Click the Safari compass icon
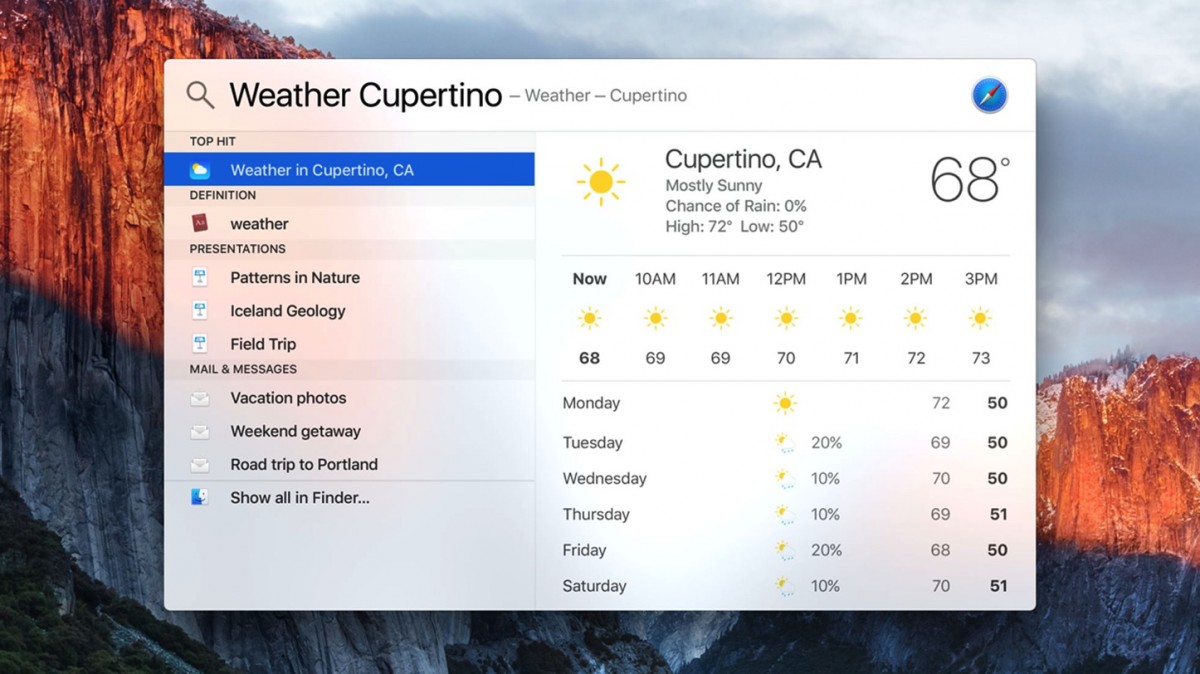The height and width of the screenshot is (674, 1200). click(x=989, y=96)
